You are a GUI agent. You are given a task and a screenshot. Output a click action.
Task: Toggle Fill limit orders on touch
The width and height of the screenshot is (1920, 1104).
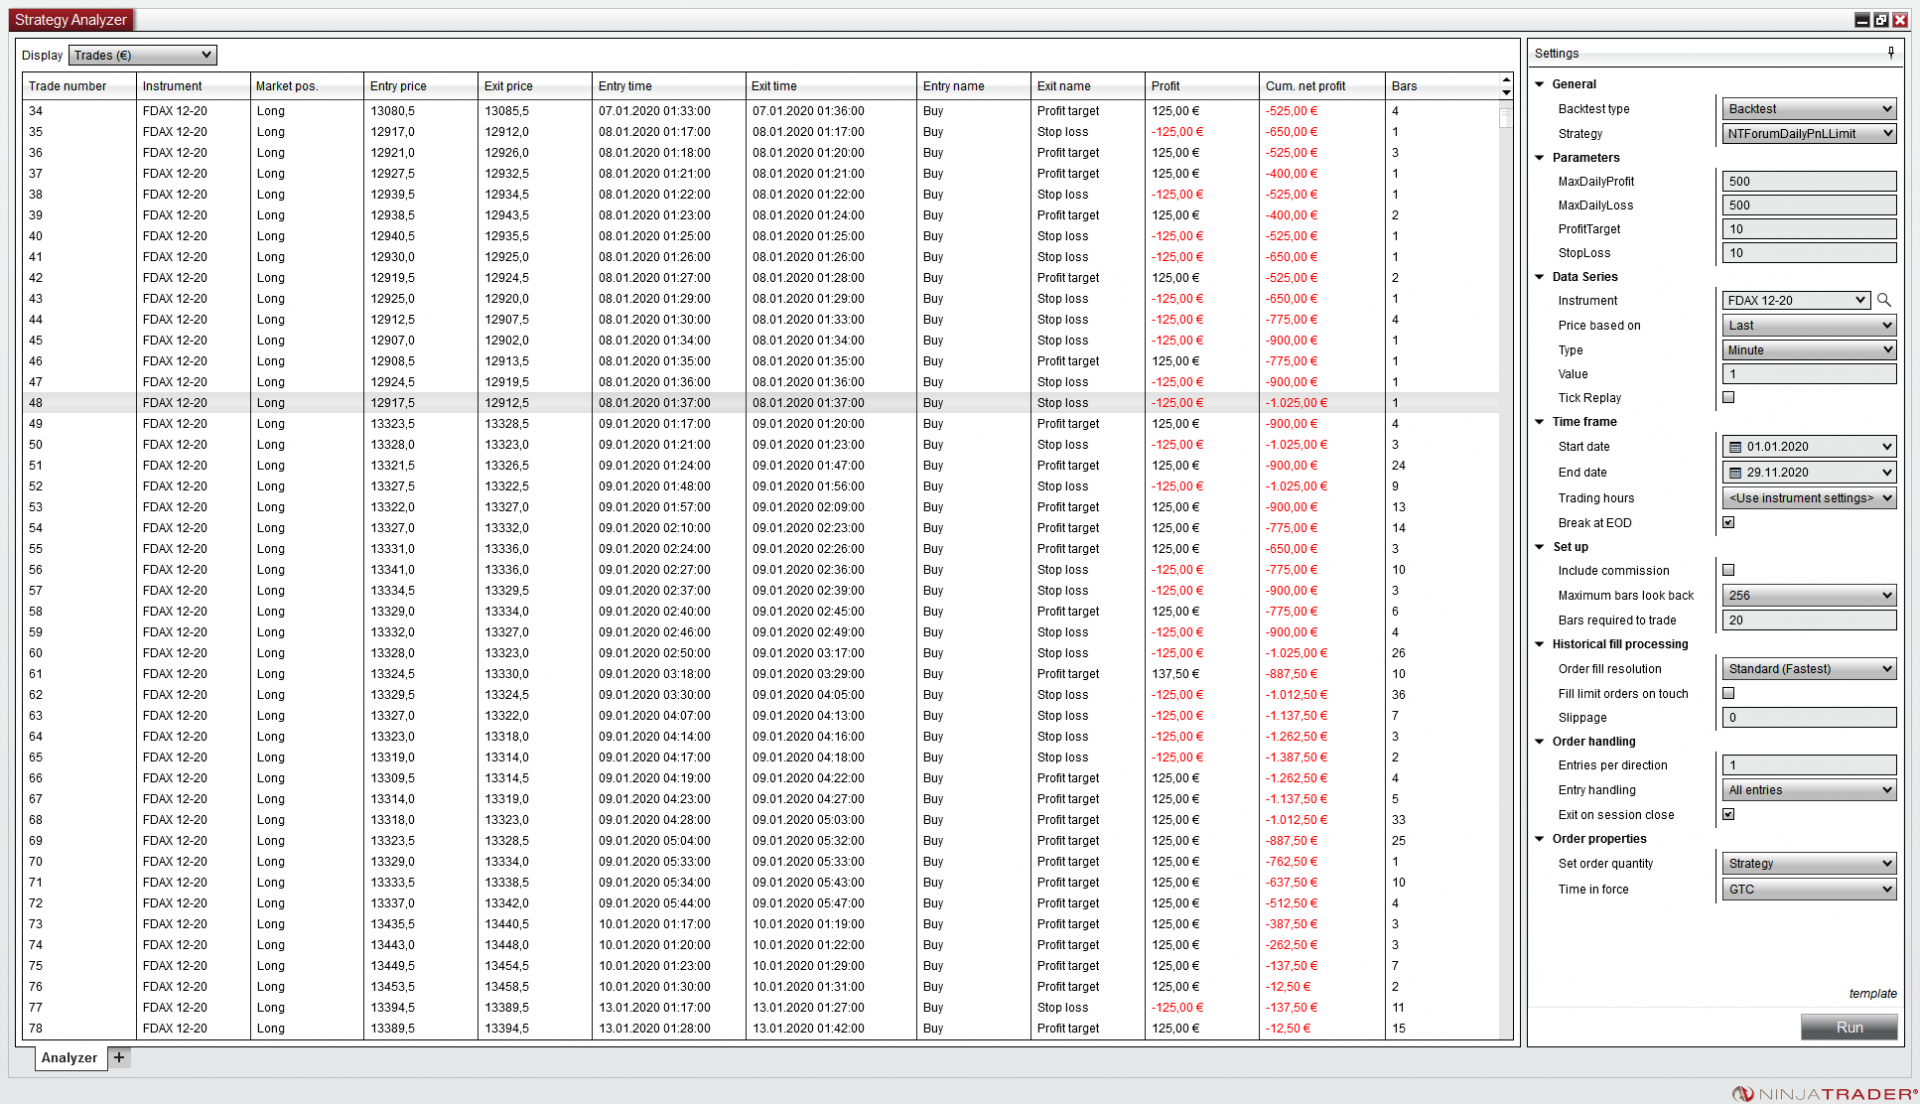click(x=1728, y=693)
